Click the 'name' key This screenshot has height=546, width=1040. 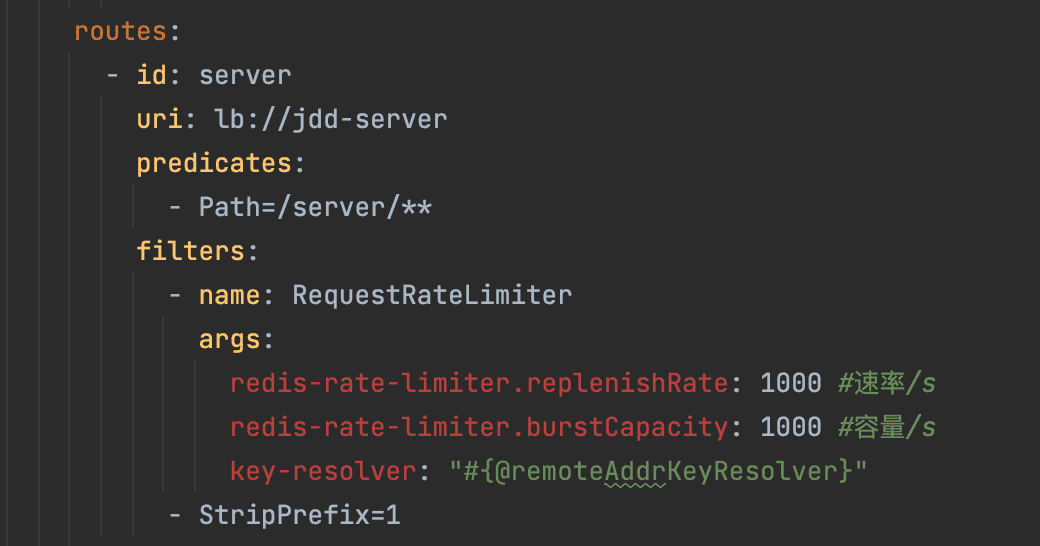coord(229,295)
